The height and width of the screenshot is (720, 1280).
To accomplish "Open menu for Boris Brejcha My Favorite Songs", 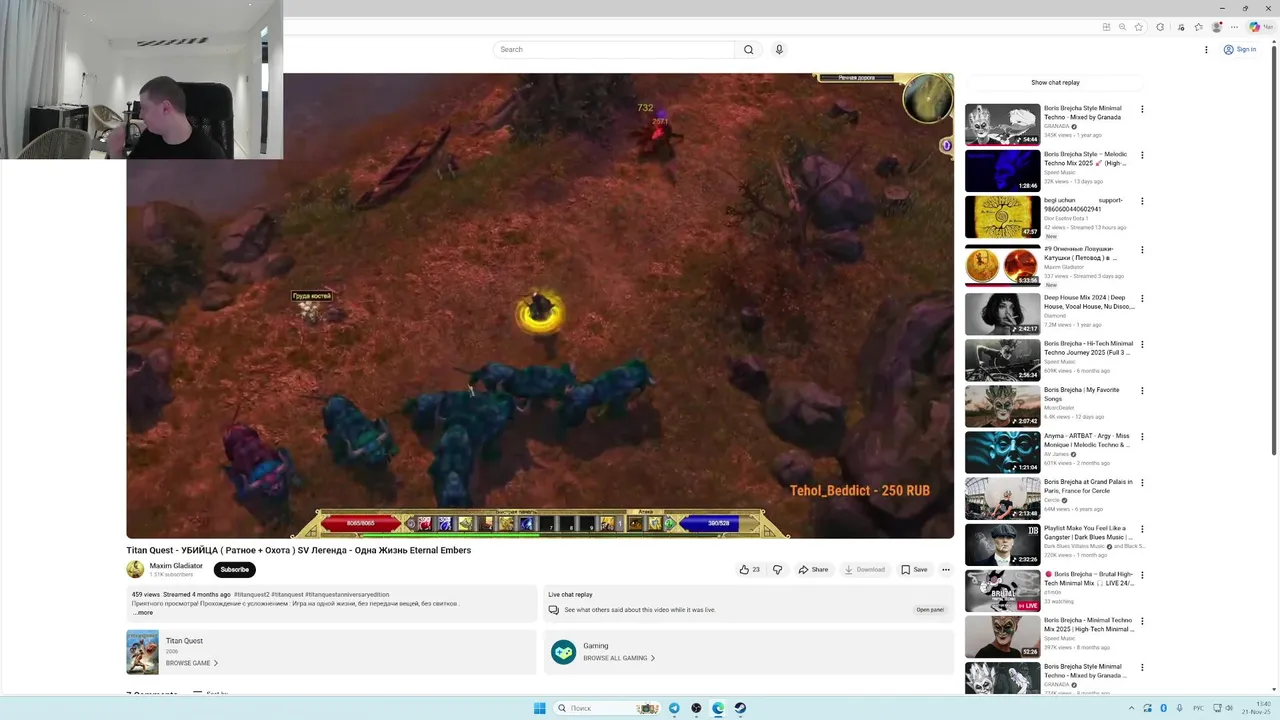I will coord(1142,390).
